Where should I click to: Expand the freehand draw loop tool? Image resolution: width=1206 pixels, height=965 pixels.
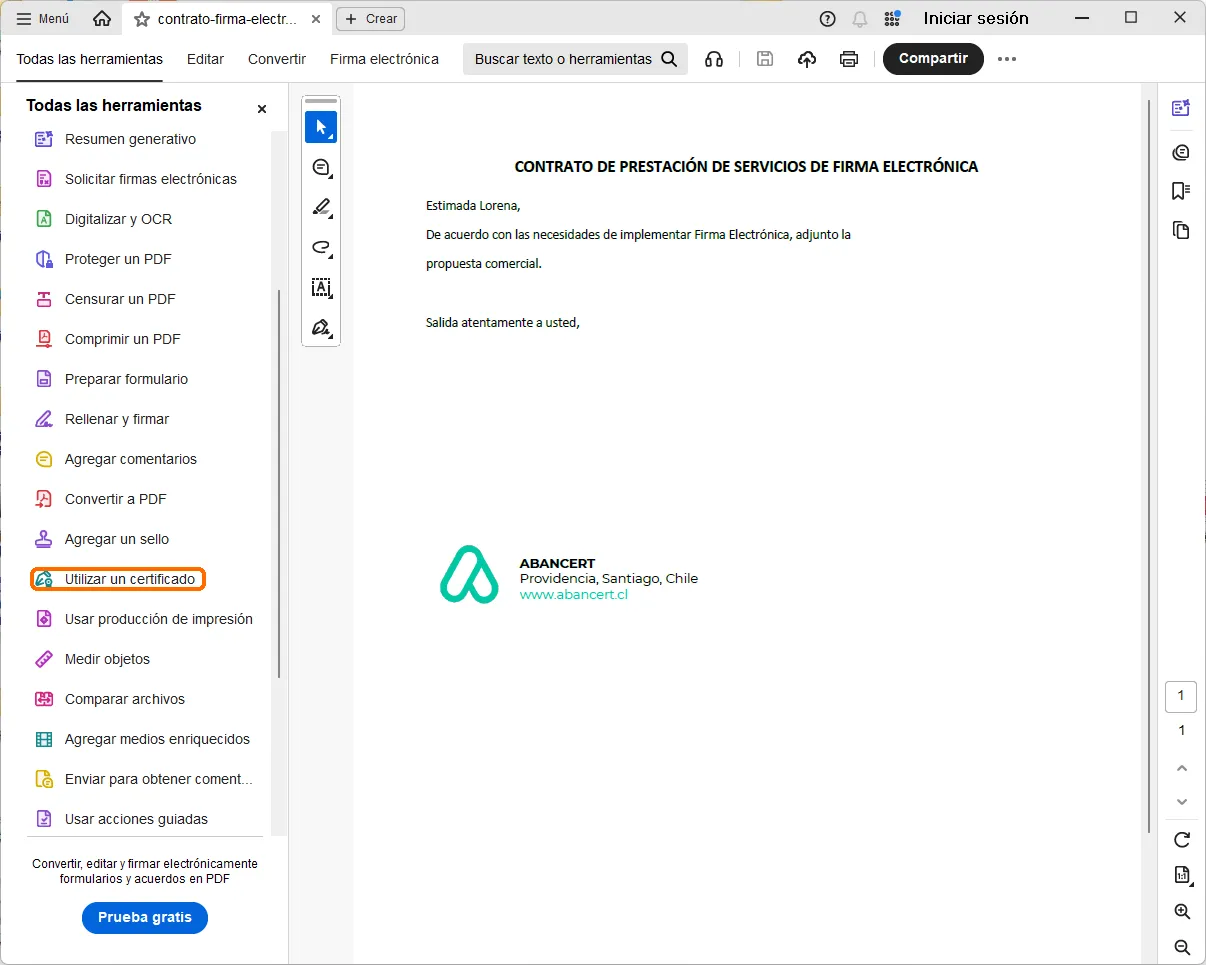[x=321, y=248]
